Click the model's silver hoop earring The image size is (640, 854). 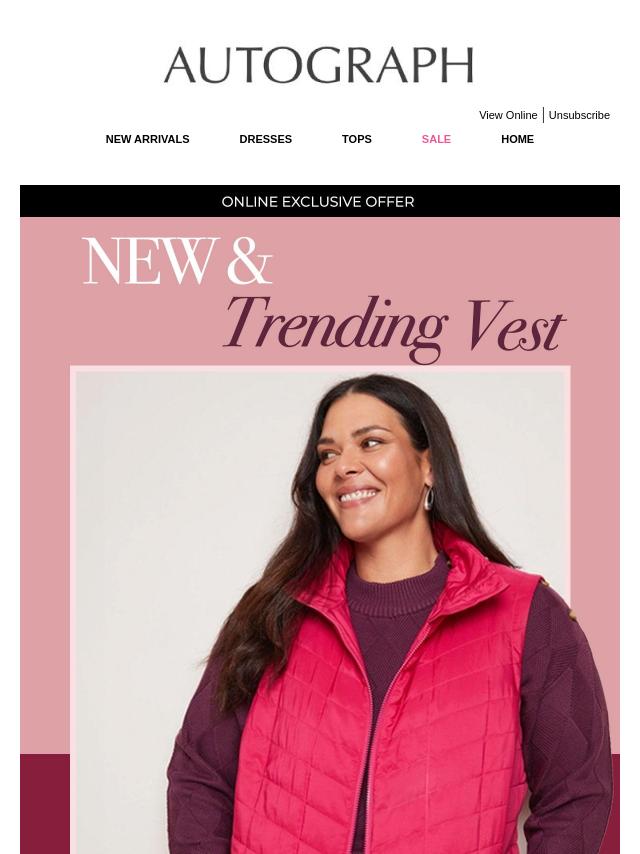[429, 498]
